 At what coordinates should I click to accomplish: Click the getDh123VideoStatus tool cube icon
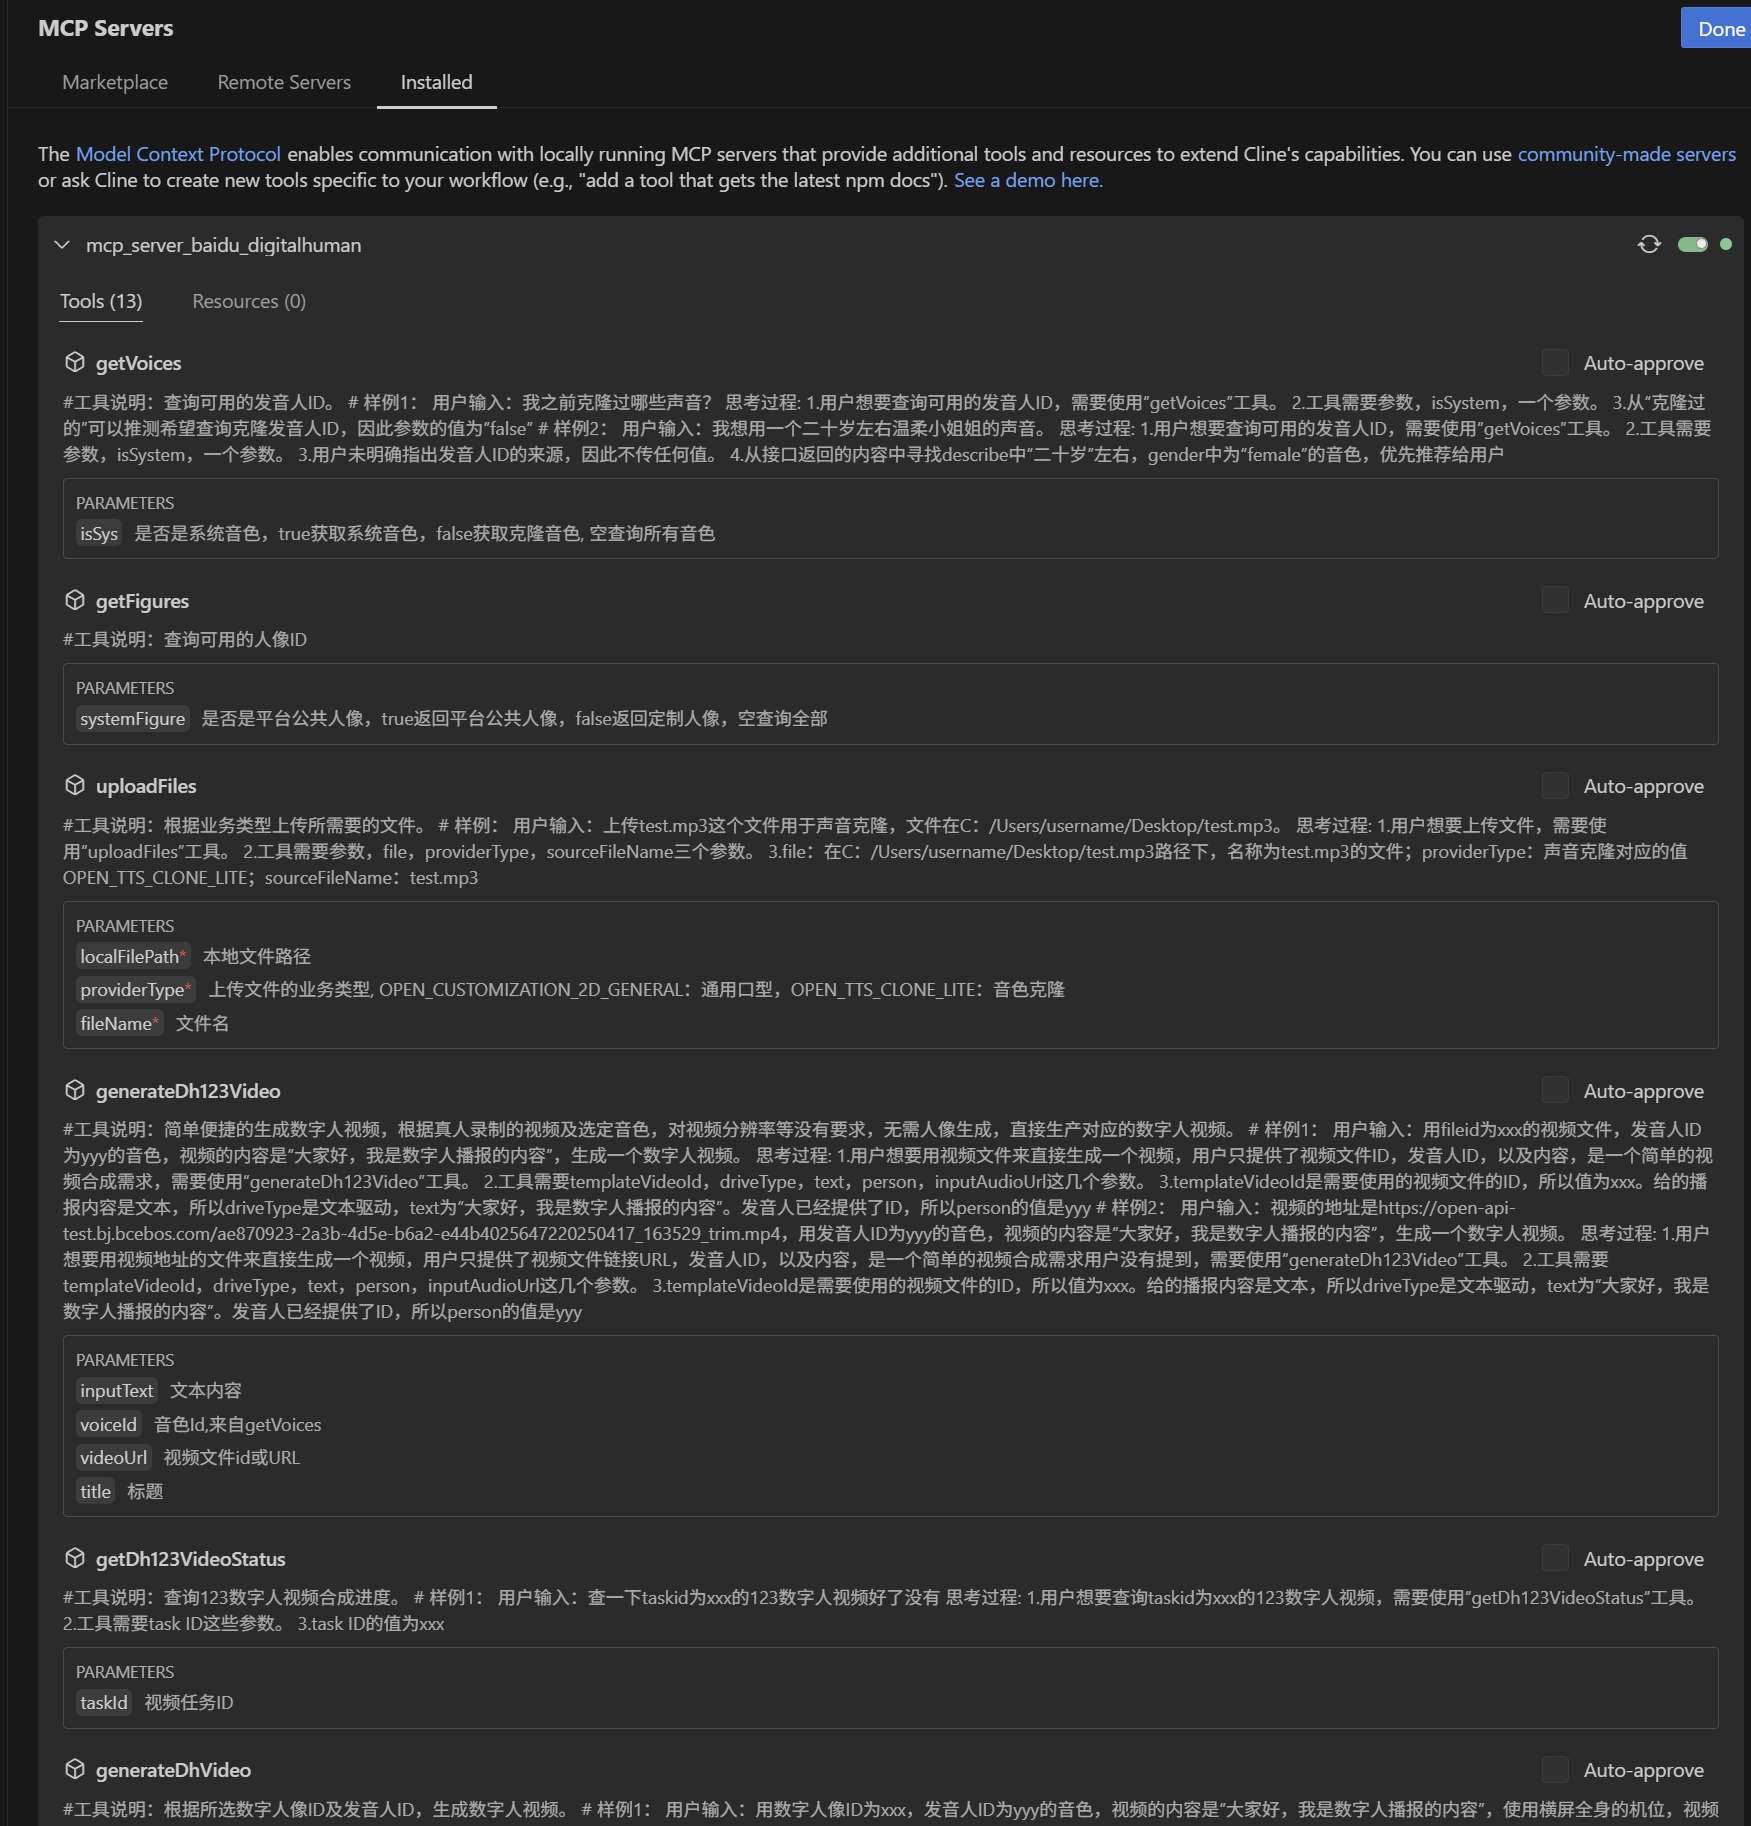click(x=75, y=1558)
